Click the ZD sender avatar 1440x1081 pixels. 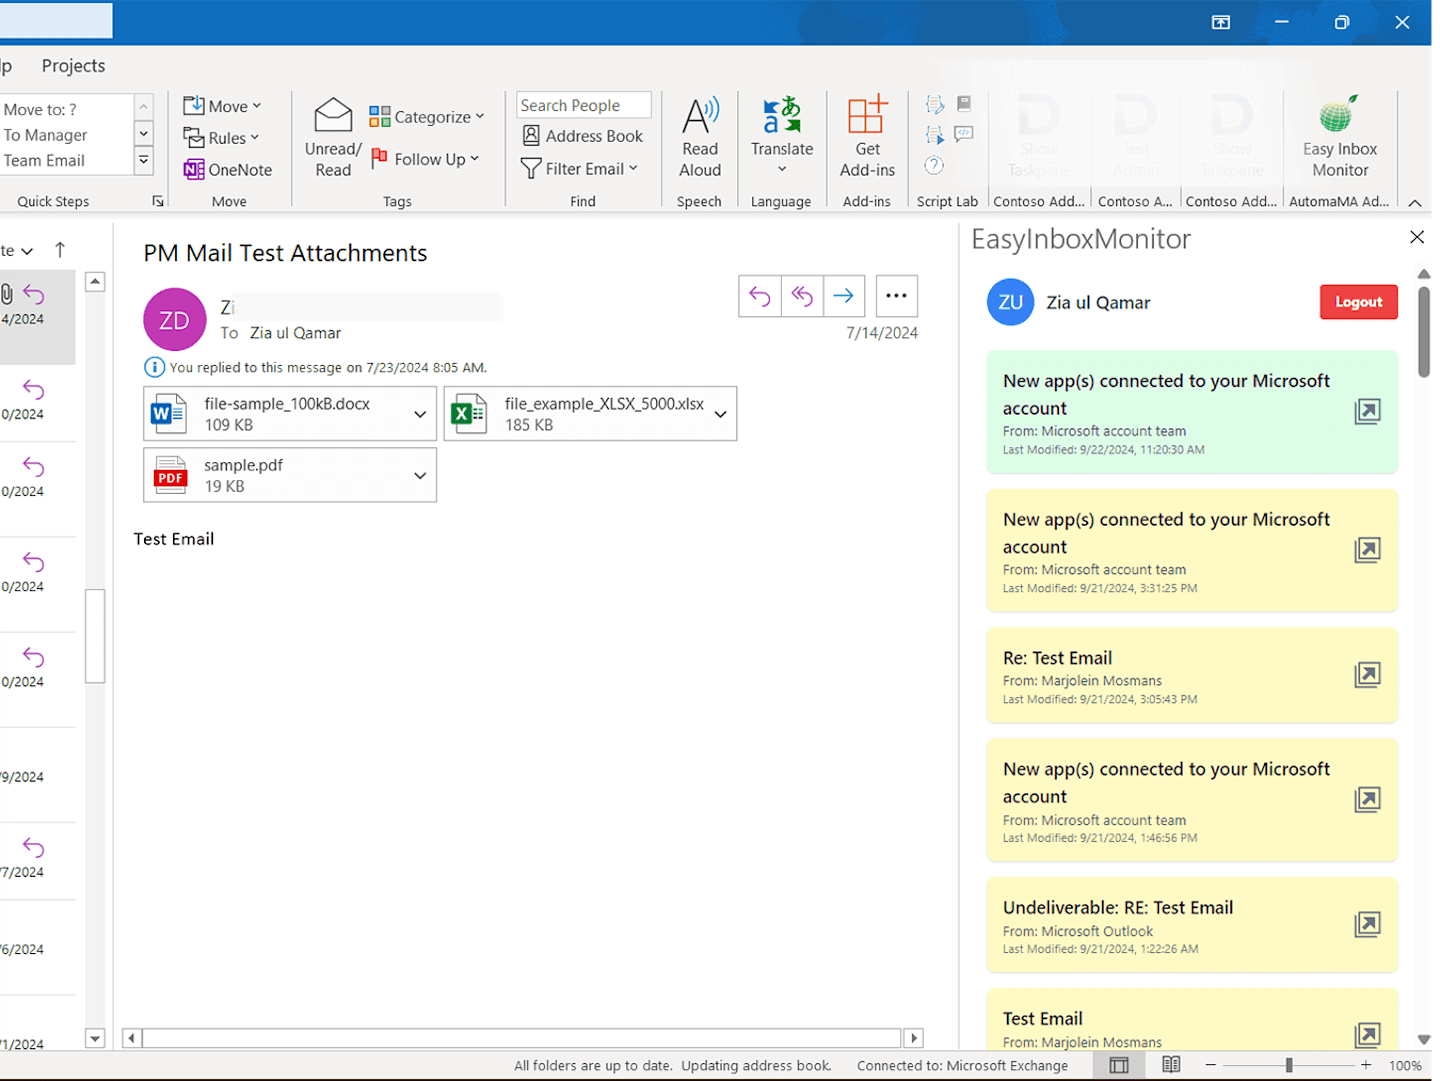pos(174,320)
